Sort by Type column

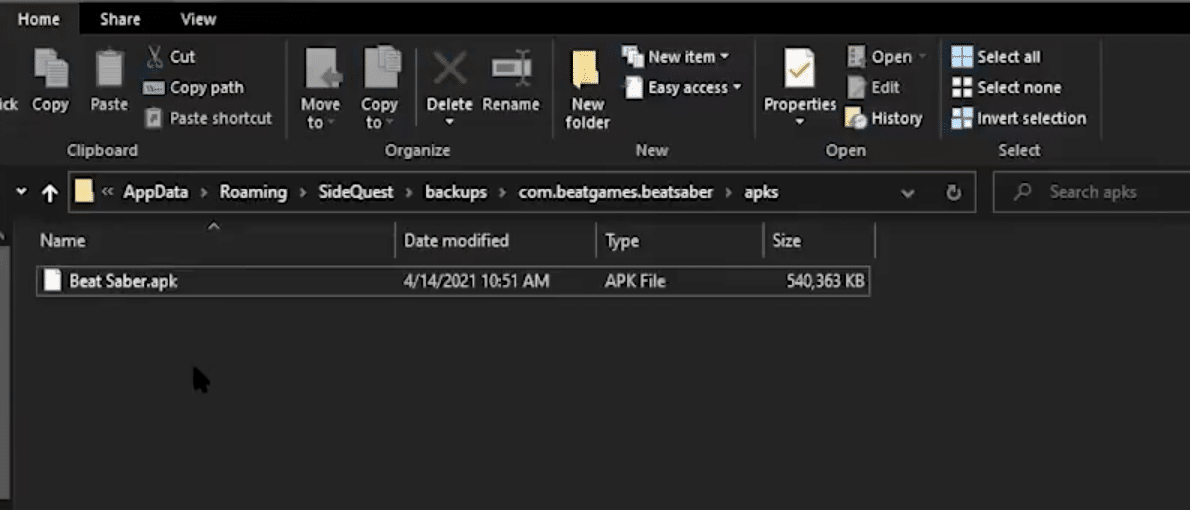coord(679,241)
